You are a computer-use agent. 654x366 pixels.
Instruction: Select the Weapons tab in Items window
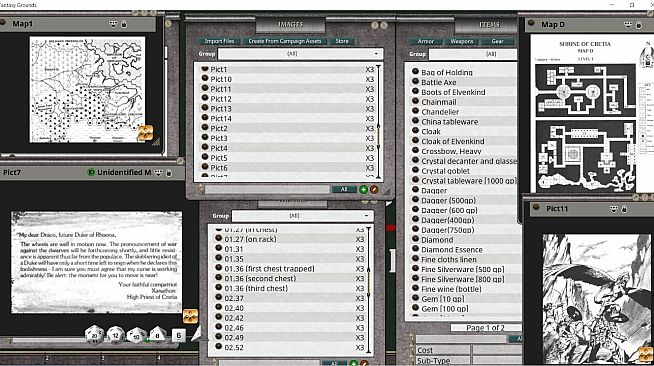462,41
